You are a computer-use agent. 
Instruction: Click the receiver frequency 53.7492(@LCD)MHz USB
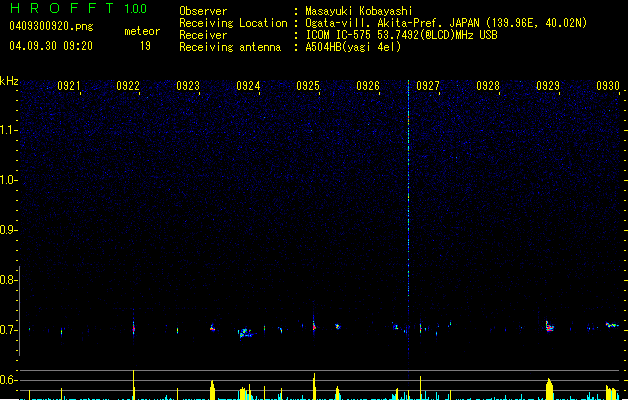pos(437,35)
